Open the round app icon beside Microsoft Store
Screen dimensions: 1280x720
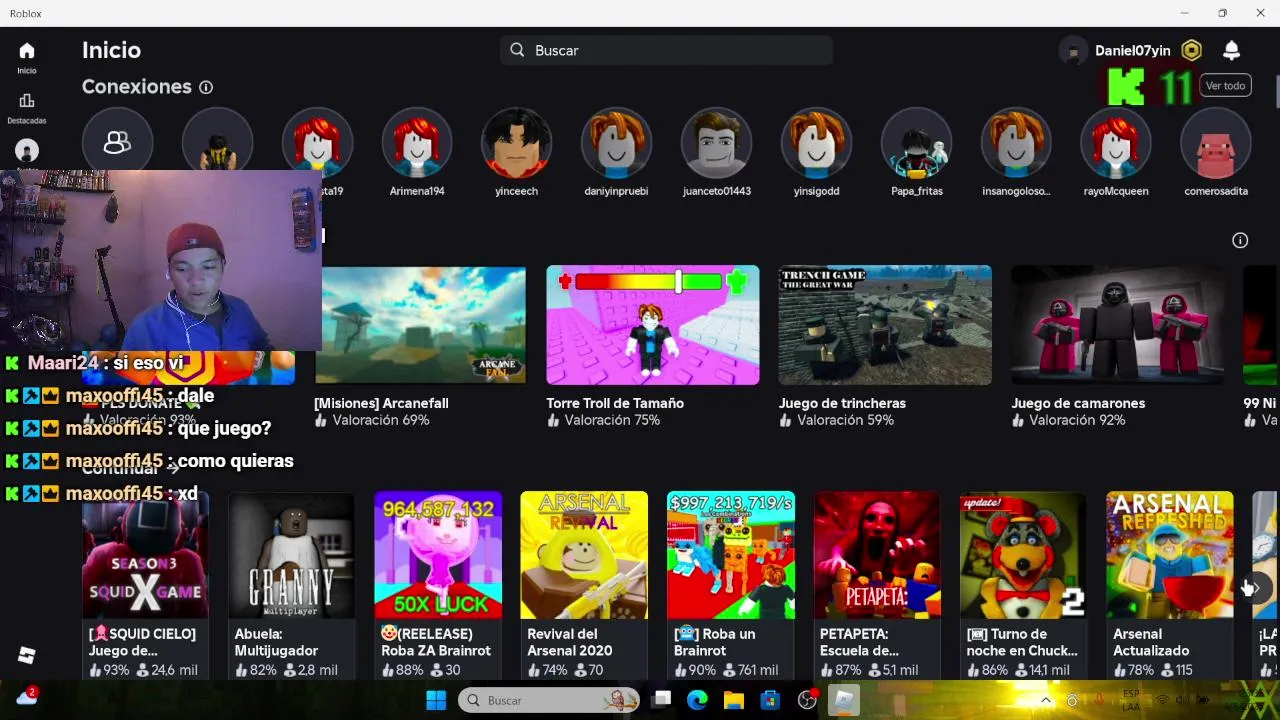tap(807, 700)
